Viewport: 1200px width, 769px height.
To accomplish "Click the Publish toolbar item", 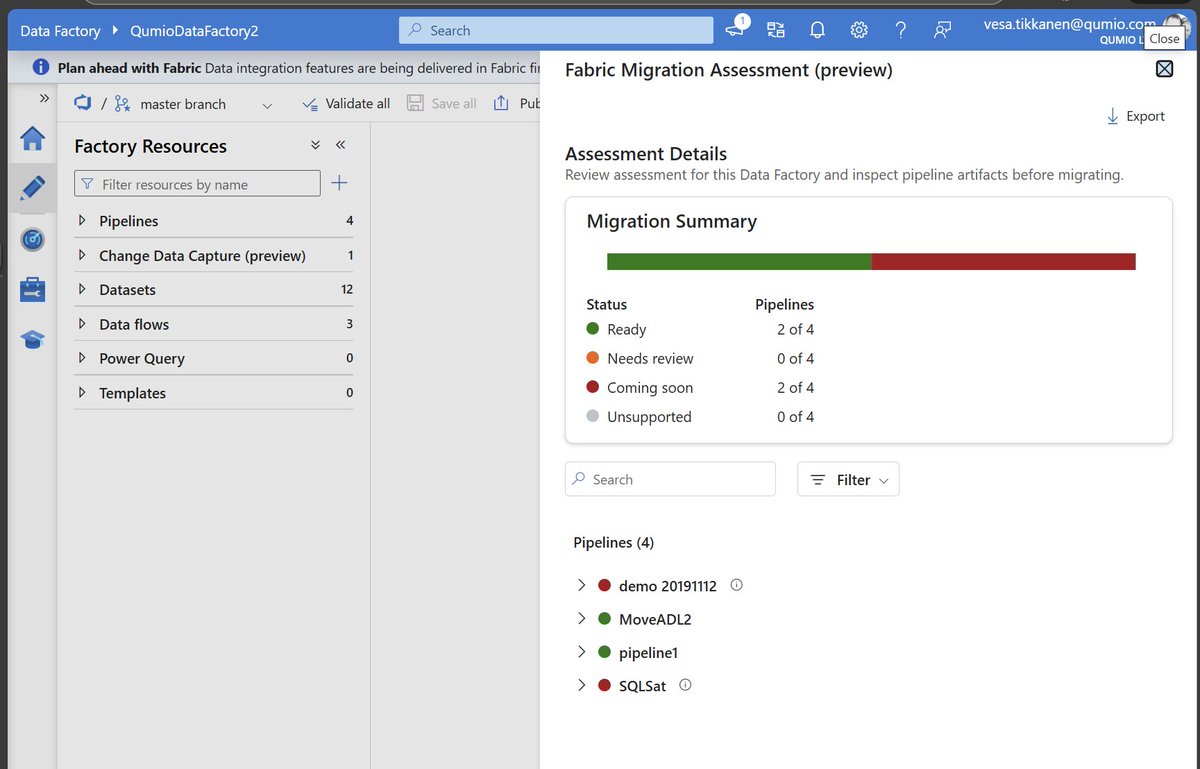I will coord(517,103).
